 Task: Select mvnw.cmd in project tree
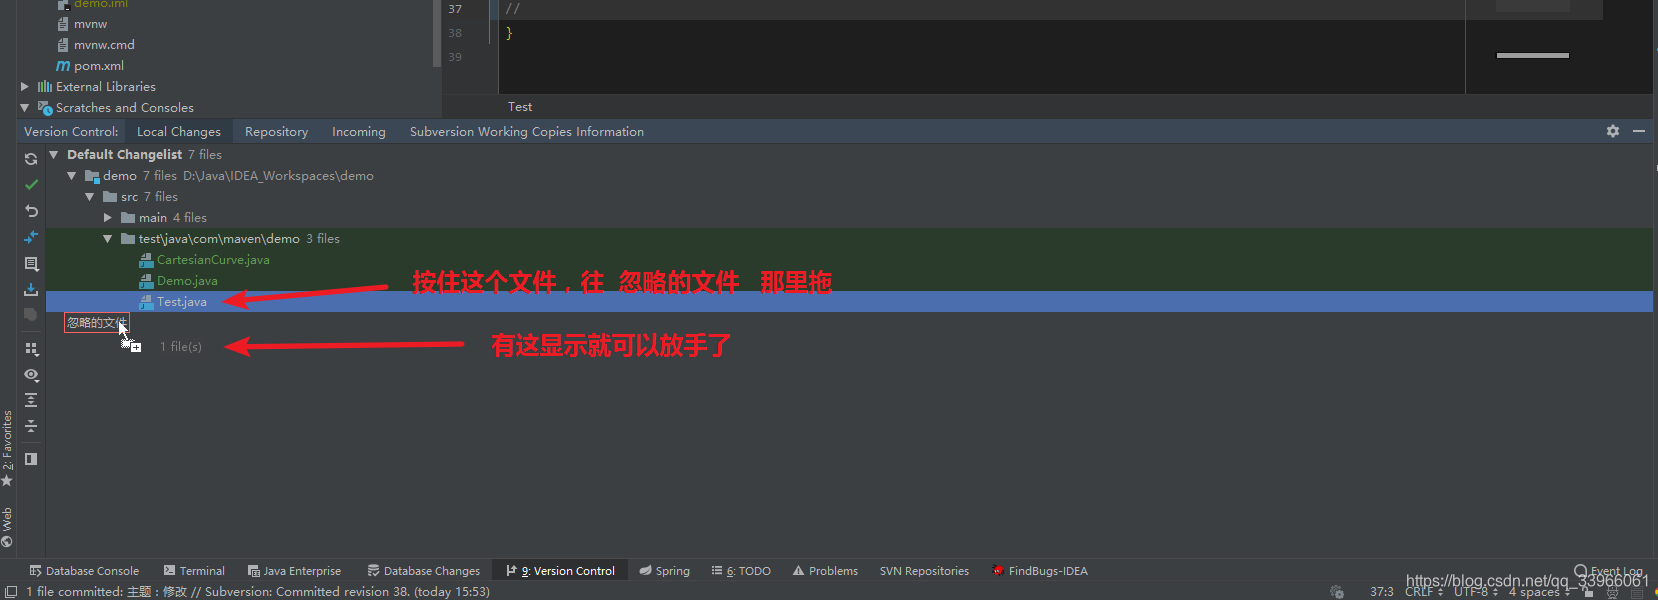point(104,45)
